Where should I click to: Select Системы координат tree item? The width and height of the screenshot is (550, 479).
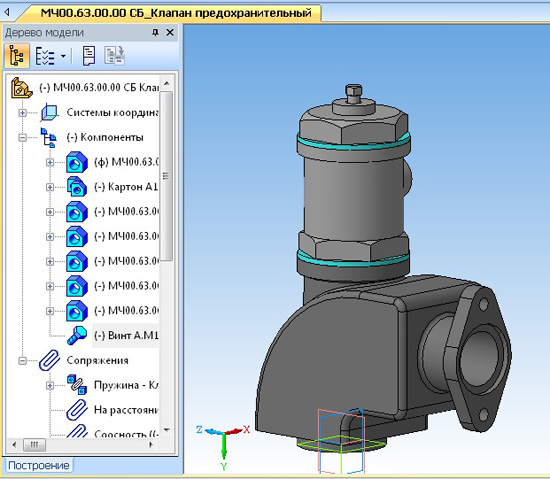[x=112, y=113]
